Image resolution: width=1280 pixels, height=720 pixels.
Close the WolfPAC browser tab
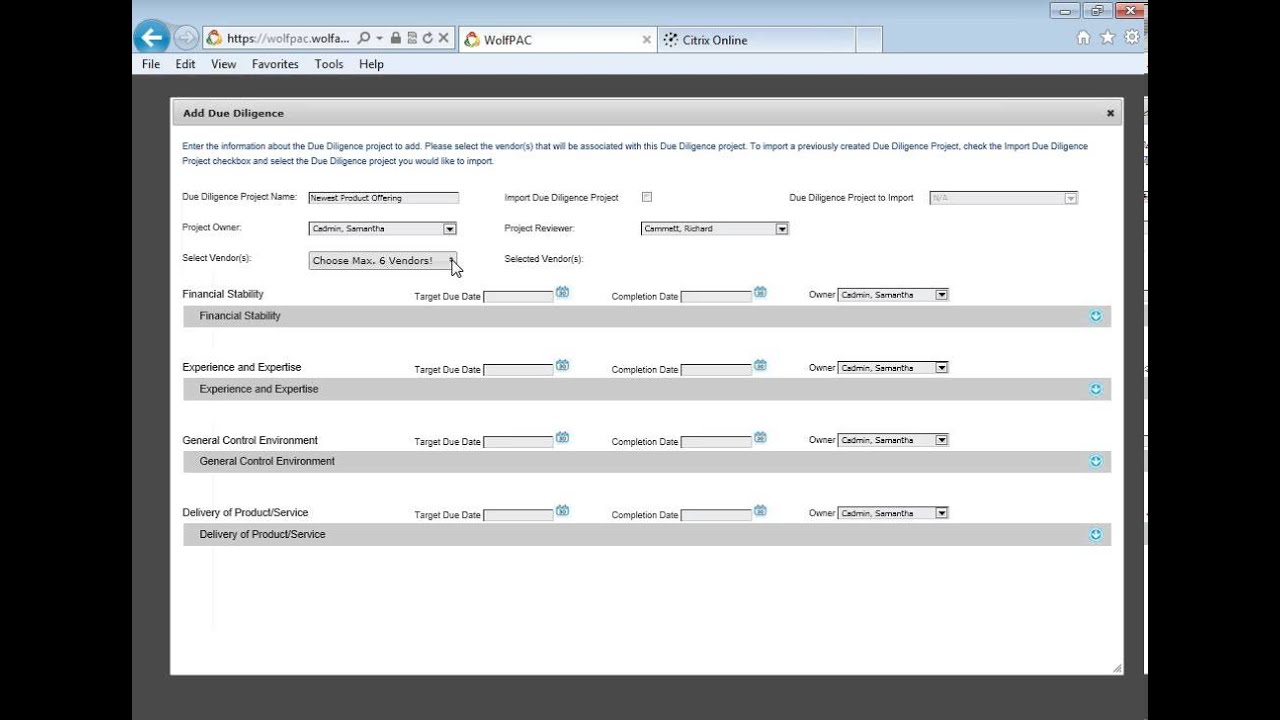coord(646,40)
